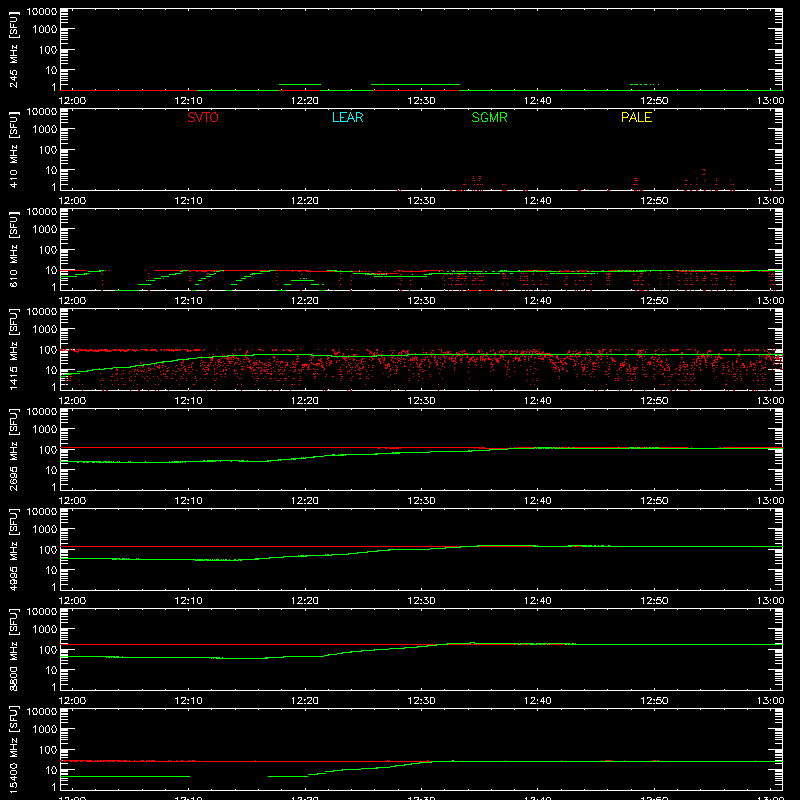Click 12:40 tick label under 410 MHz panel
The height and width of the screenshot is (800, 800).
537,201
